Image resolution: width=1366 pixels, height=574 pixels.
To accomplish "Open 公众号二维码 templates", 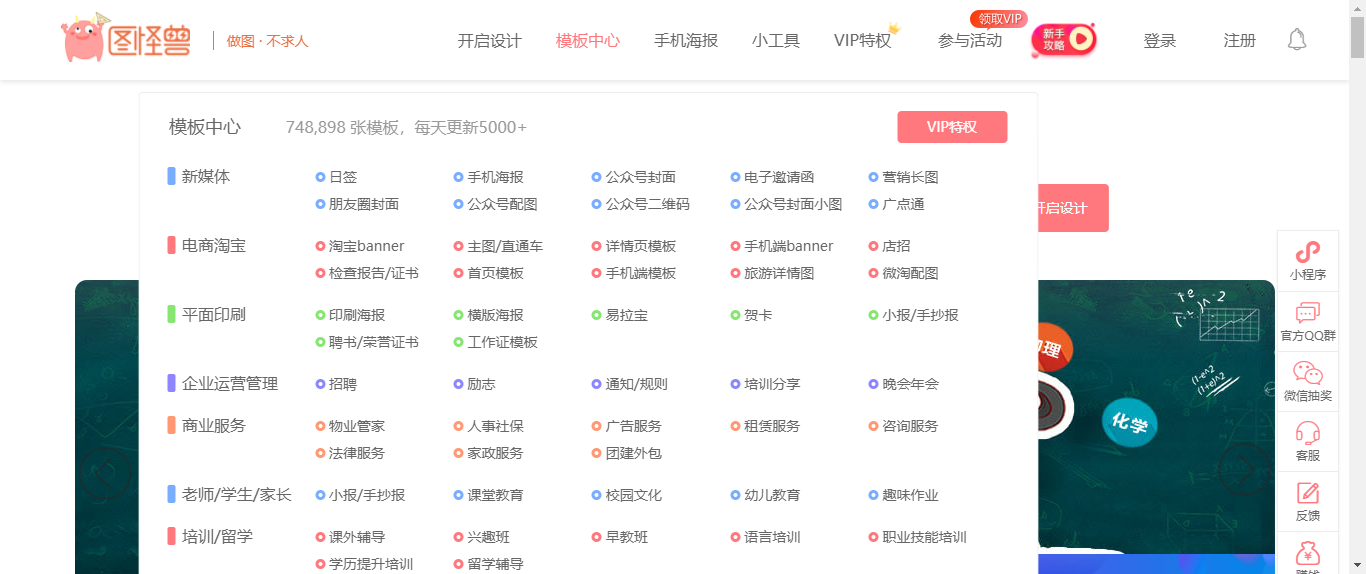I will pos(648,204).
